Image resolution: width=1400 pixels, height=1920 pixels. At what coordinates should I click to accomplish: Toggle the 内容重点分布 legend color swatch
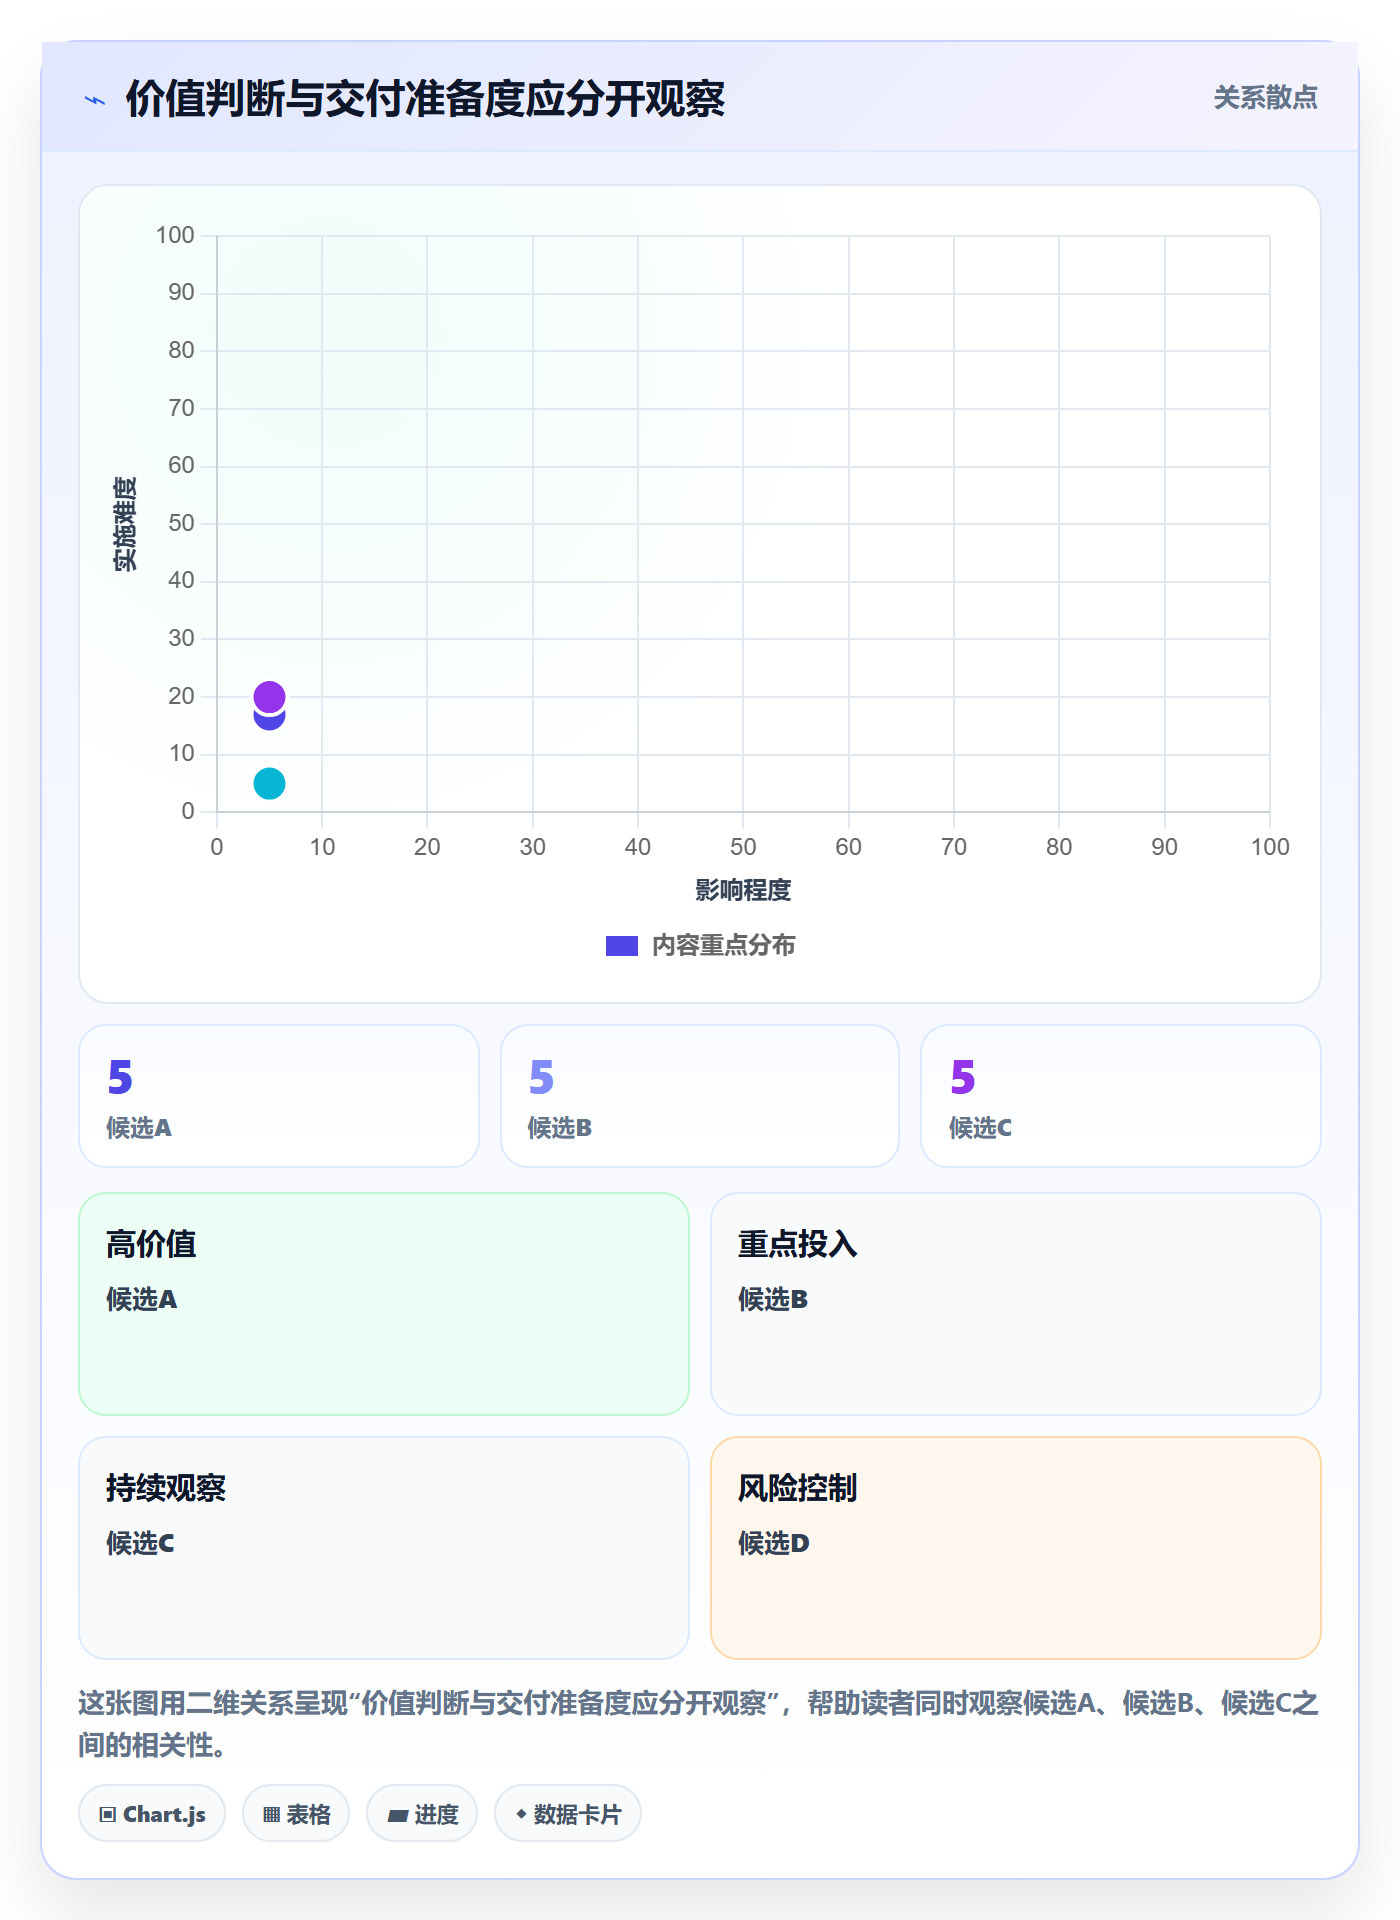point(622,946)
